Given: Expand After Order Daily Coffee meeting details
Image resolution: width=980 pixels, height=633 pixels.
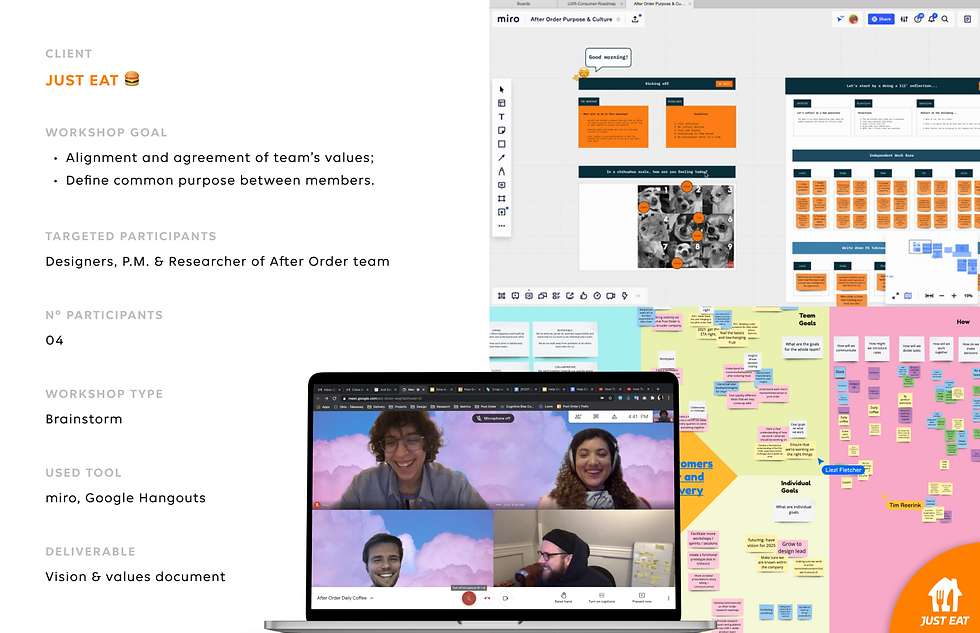Looking at the screenshot, I should coord(345,598).
